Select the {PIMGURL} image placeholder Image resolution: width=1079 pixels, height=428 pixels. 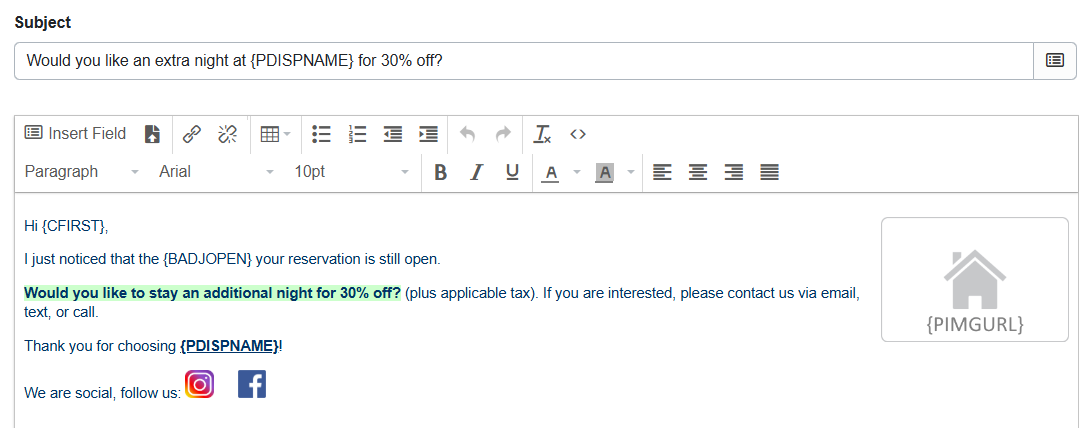click(974, 280)
